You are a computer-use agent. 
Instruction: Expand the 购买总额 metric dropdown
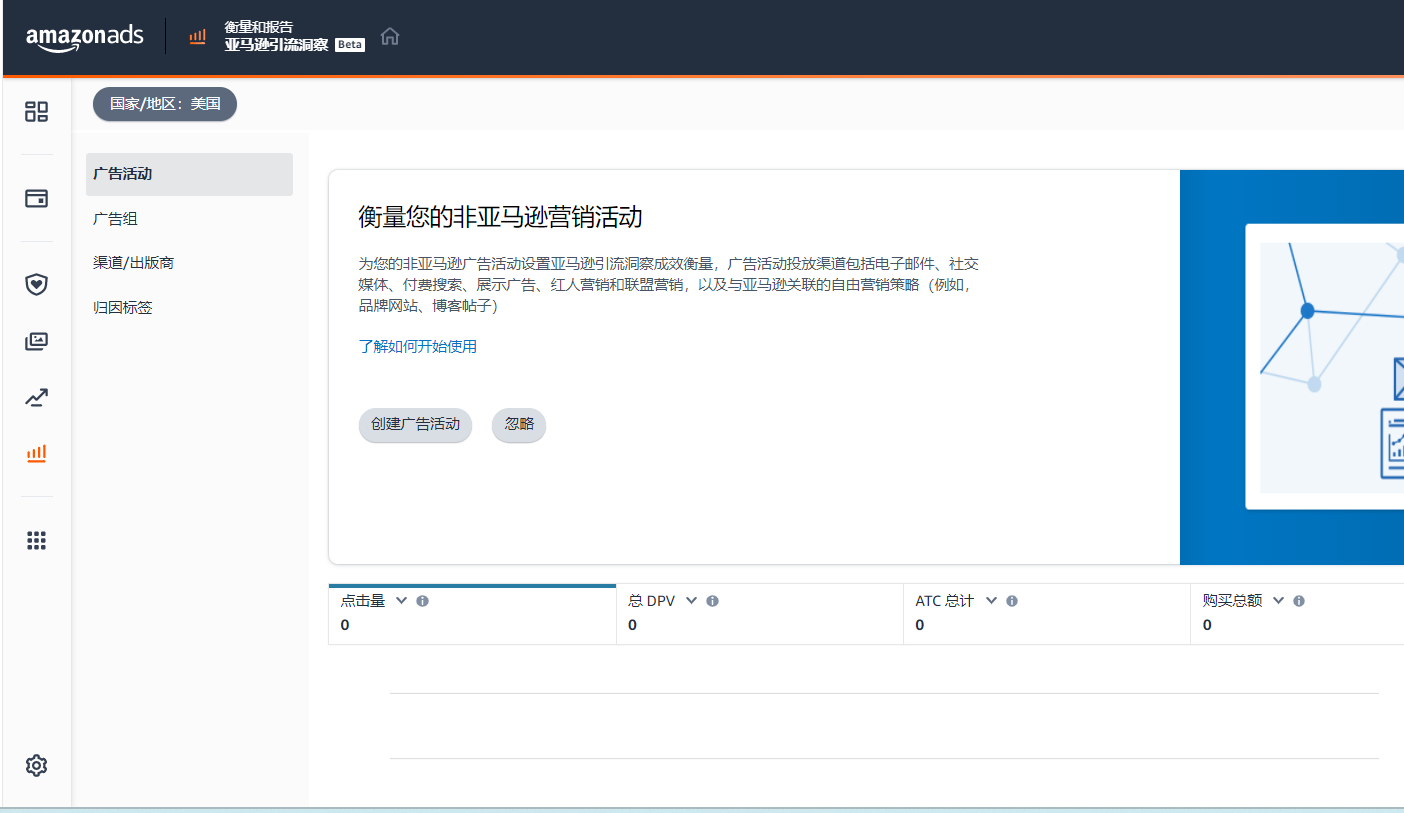[x=1278, y=600]
